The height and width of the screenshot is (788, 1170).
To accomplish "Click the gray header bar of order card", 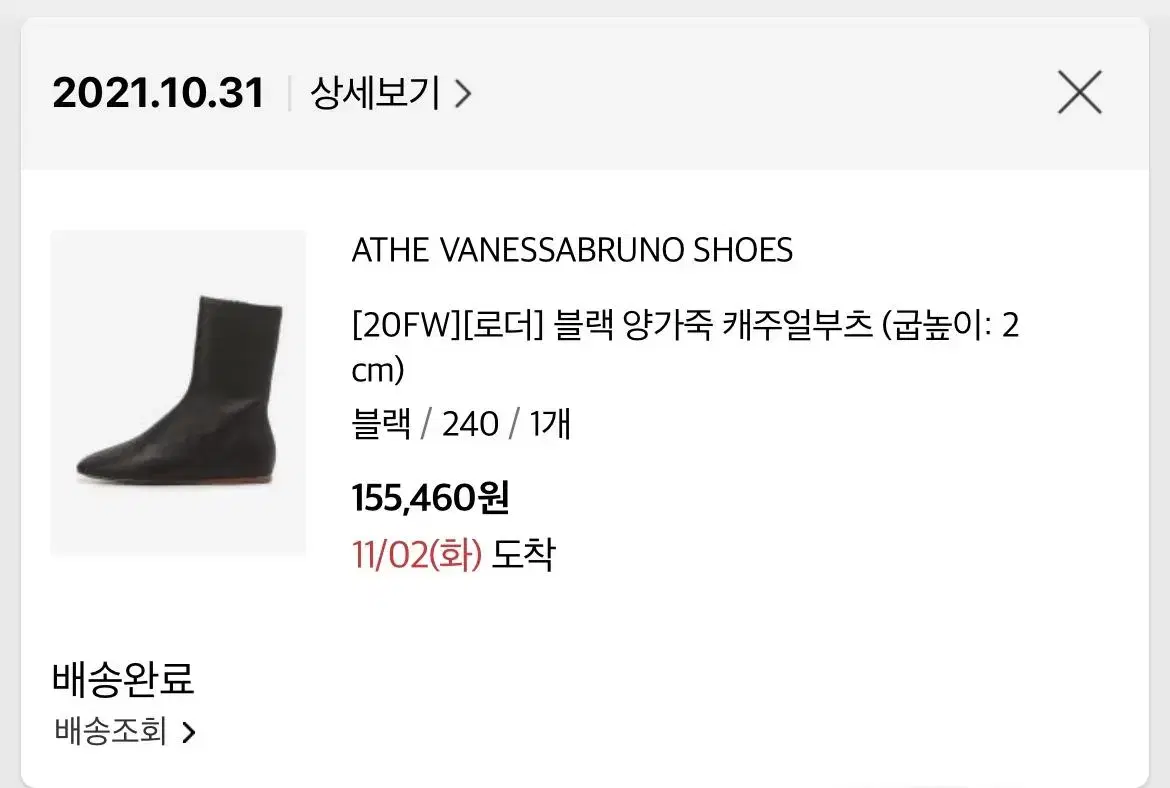I will (585, 93).
